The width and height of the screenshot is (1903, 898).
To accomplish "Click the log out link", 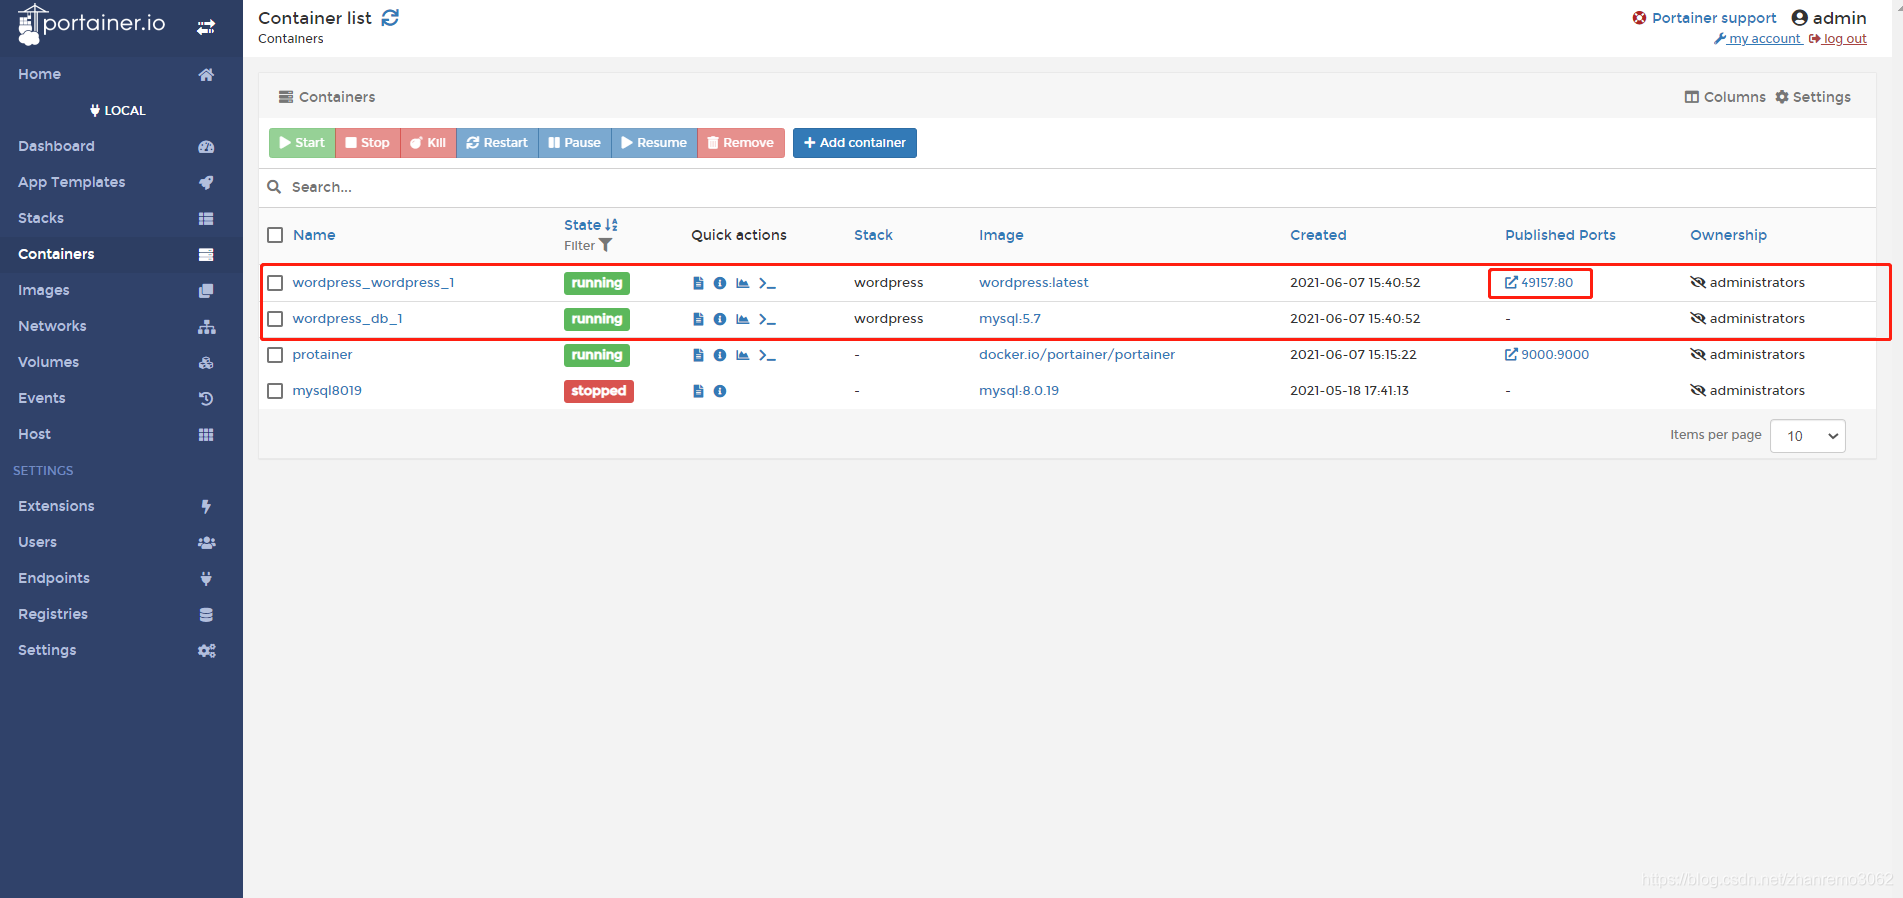I will (x=1838, y=39).
